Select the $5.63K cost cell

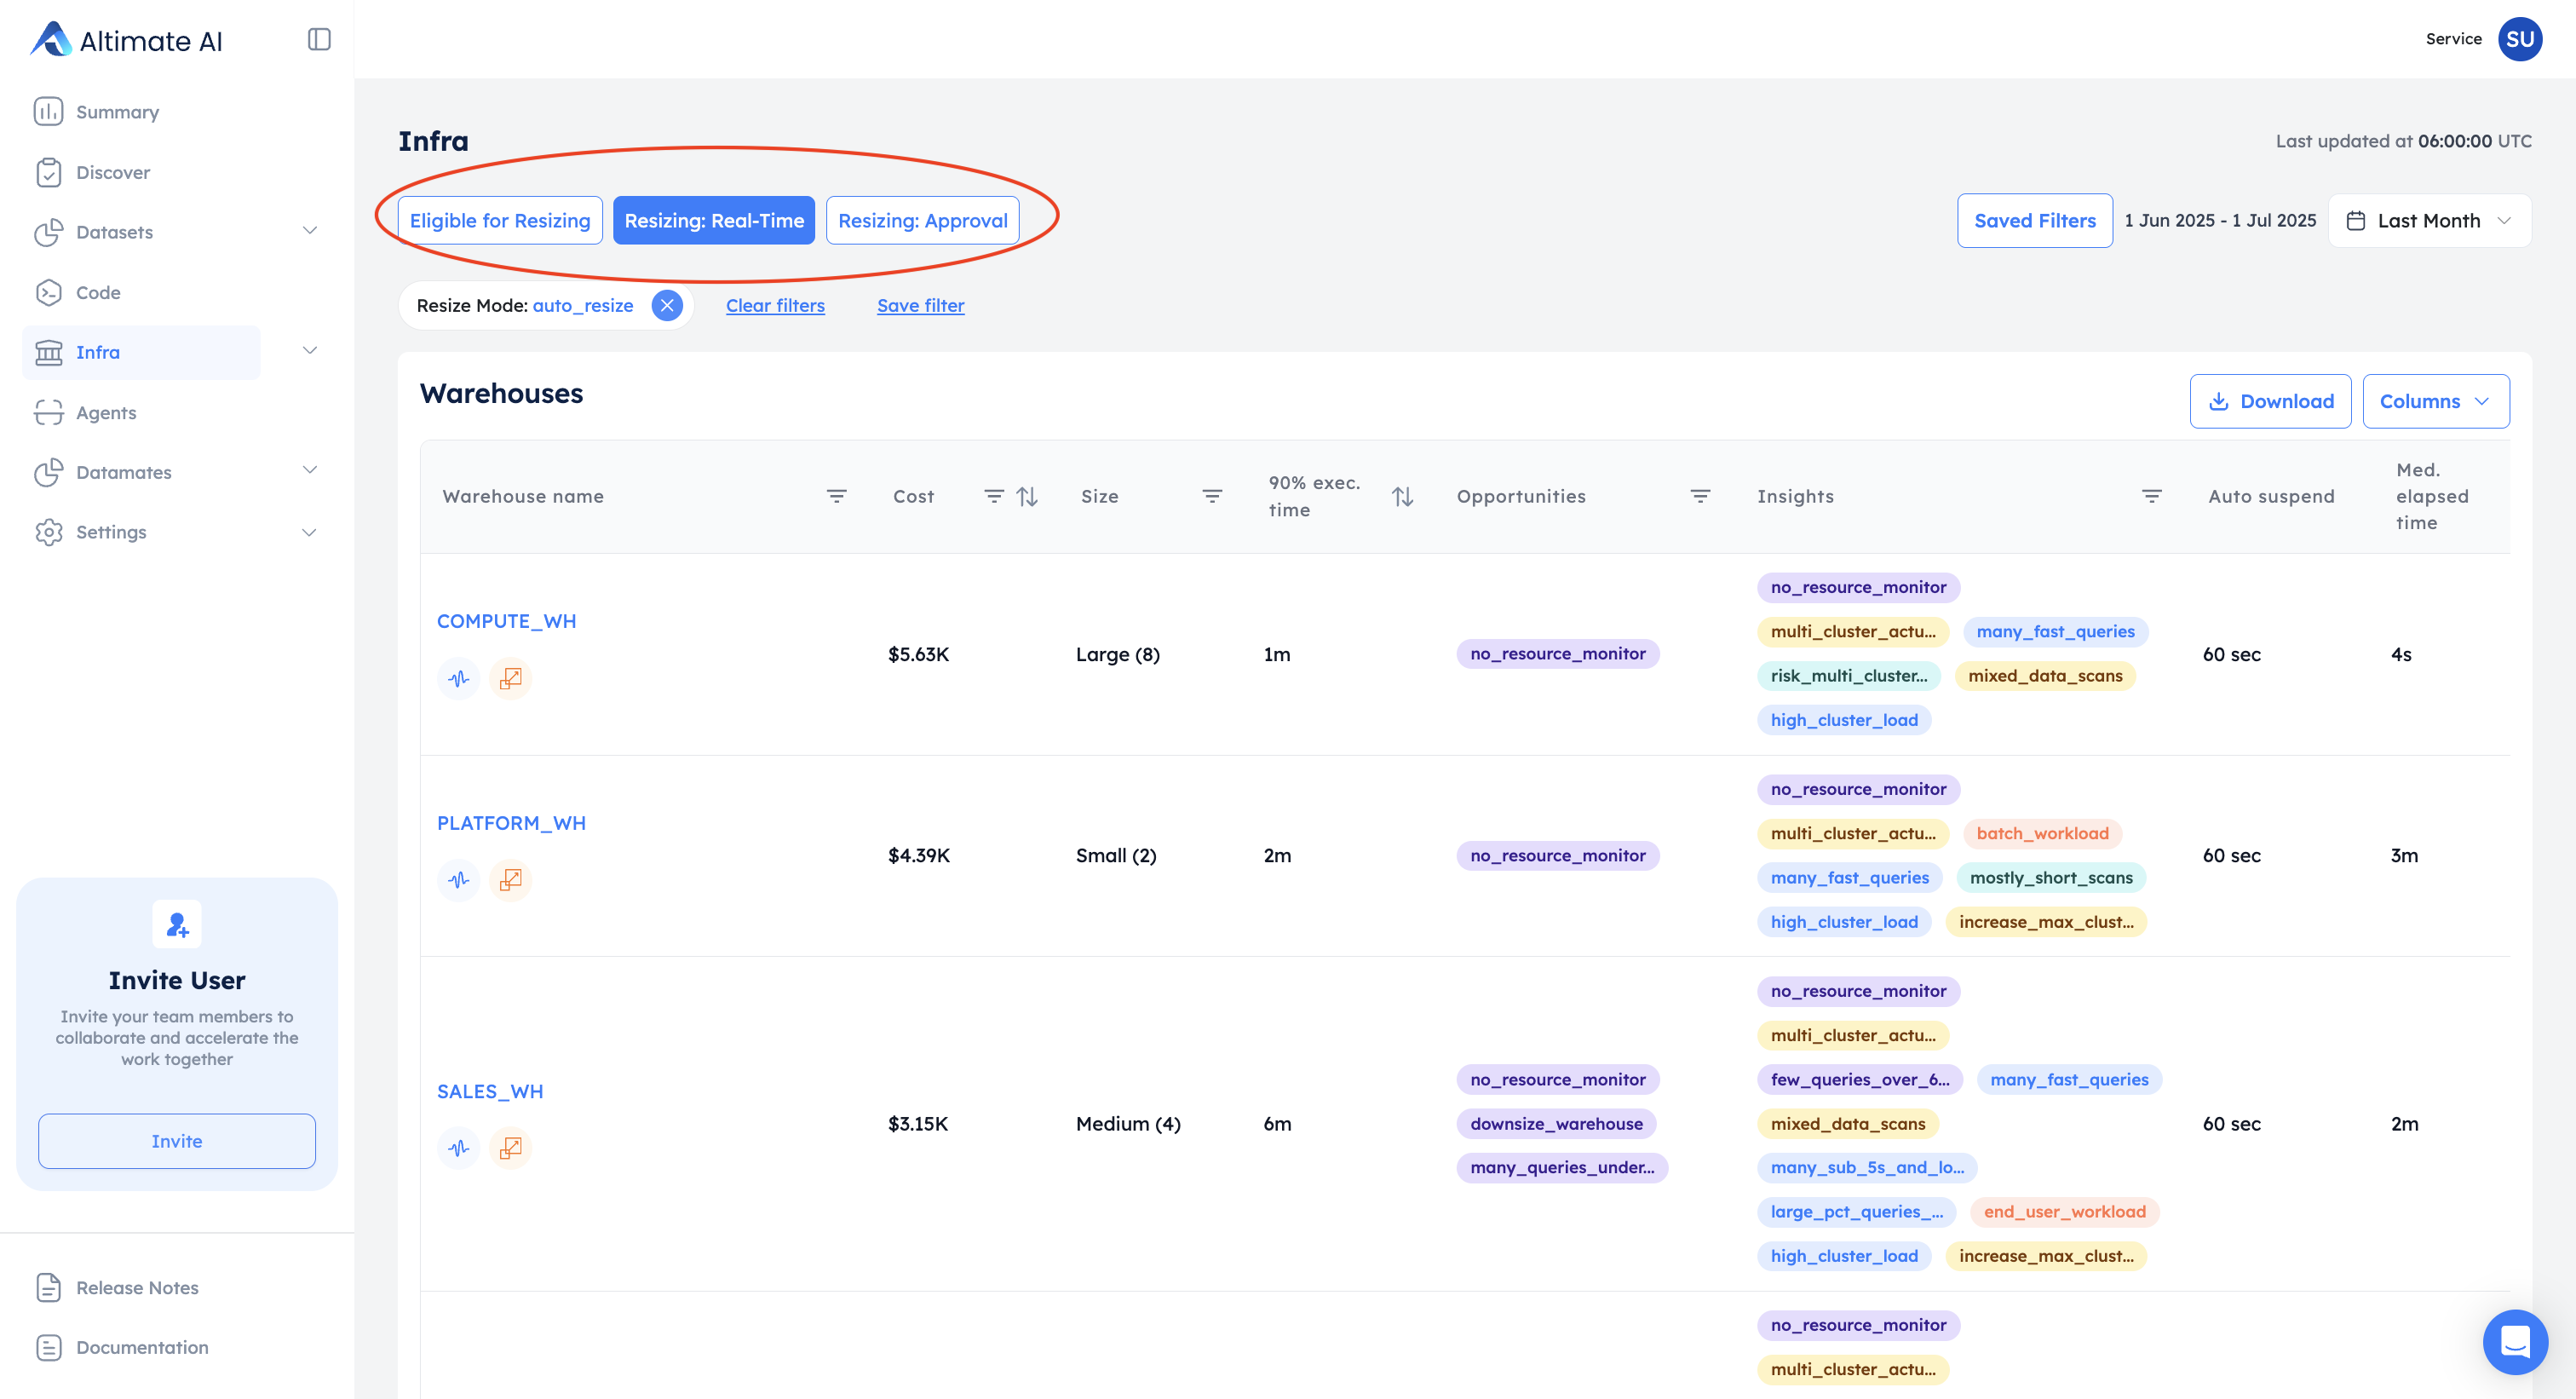[918, 654]
